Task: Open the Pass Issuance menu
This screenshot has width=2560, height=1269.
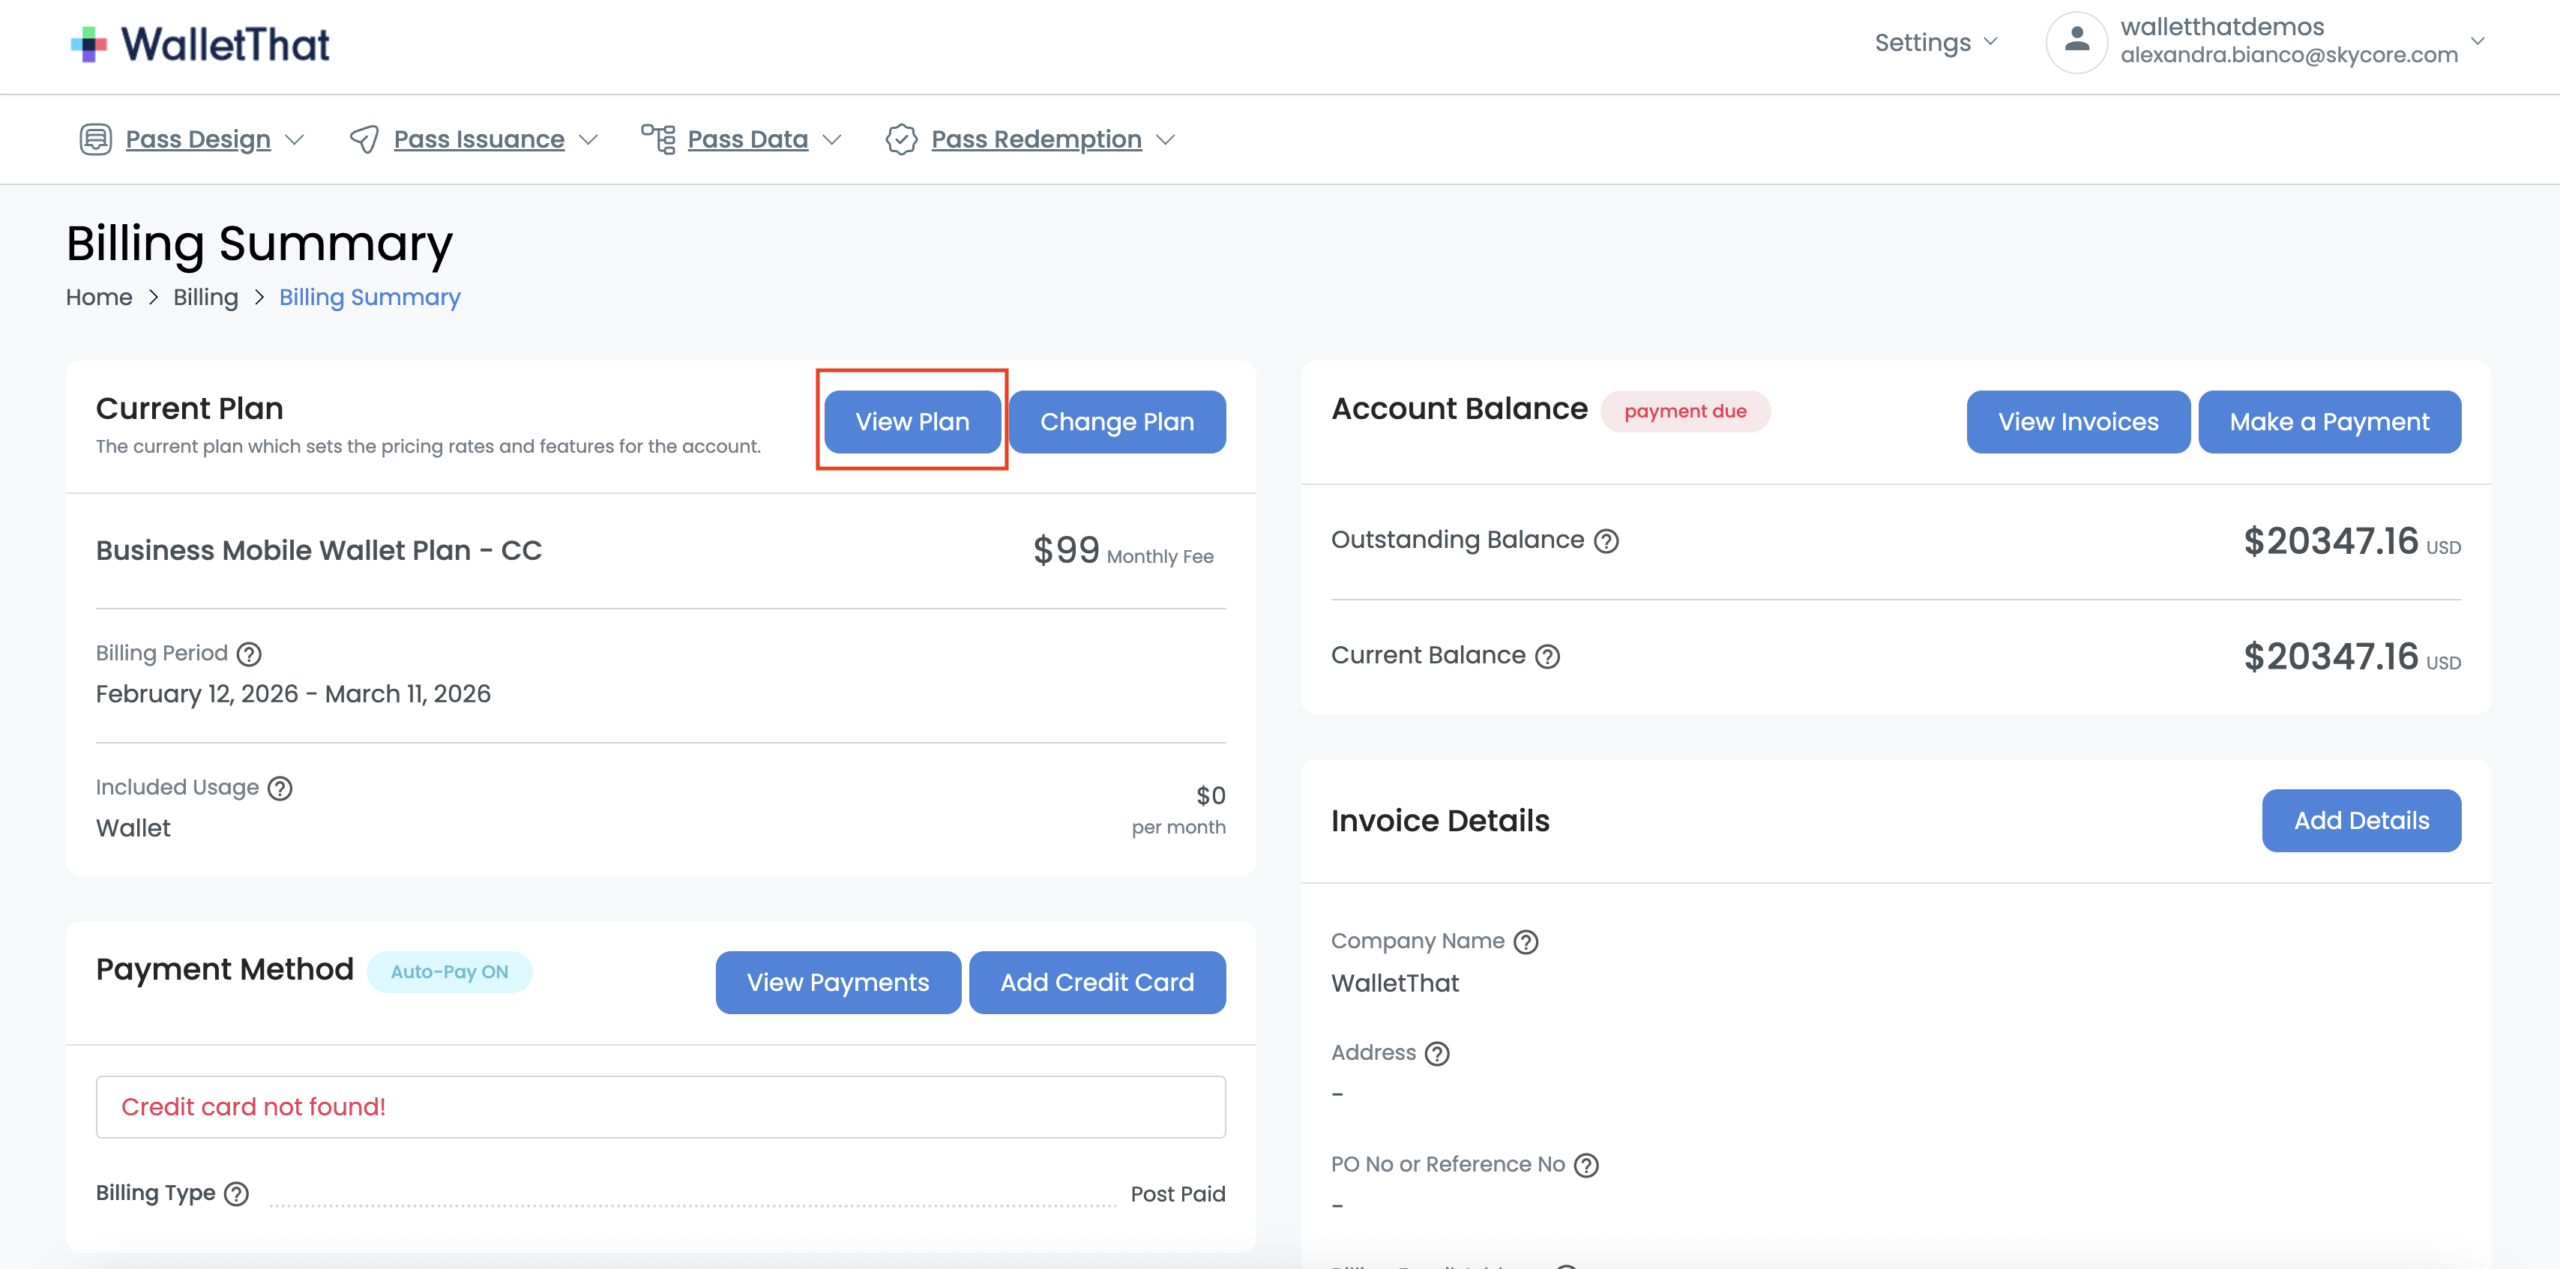Action: click(479, 139)
